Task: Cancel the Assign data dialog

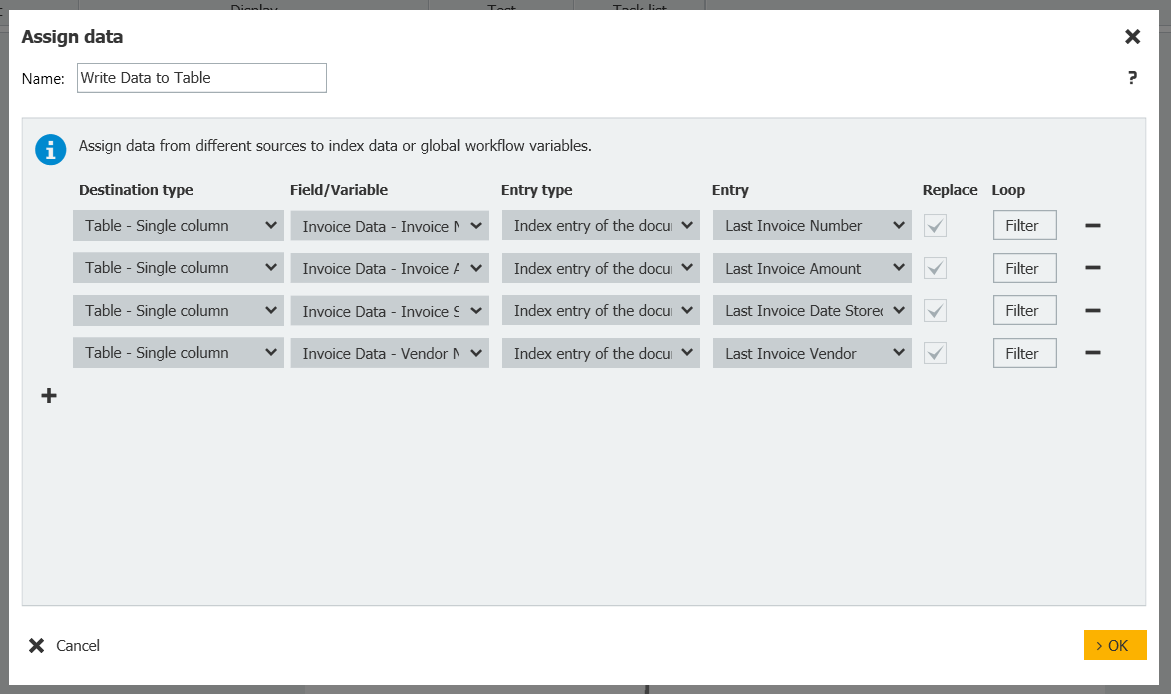Action: click(65, 646)
